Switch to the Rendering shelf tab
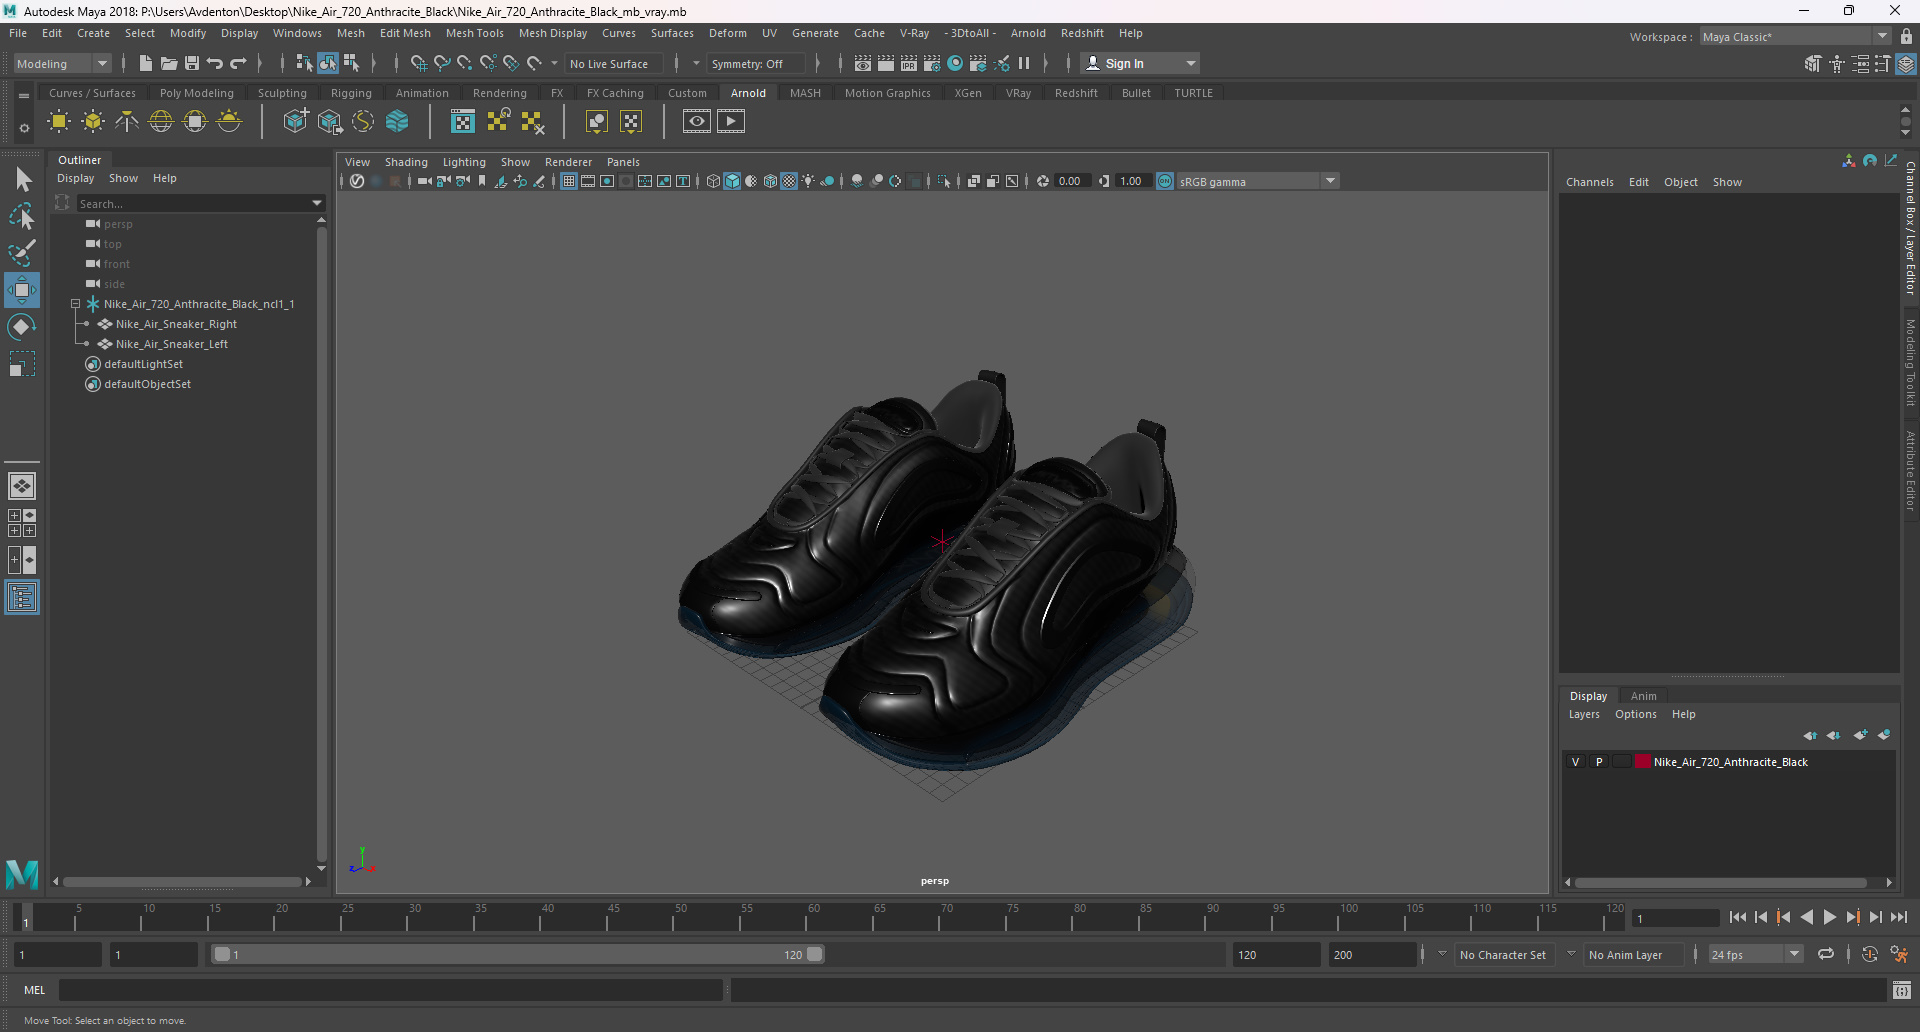The width and height of the screenshot is (1920, 1032). click(499, 93)
